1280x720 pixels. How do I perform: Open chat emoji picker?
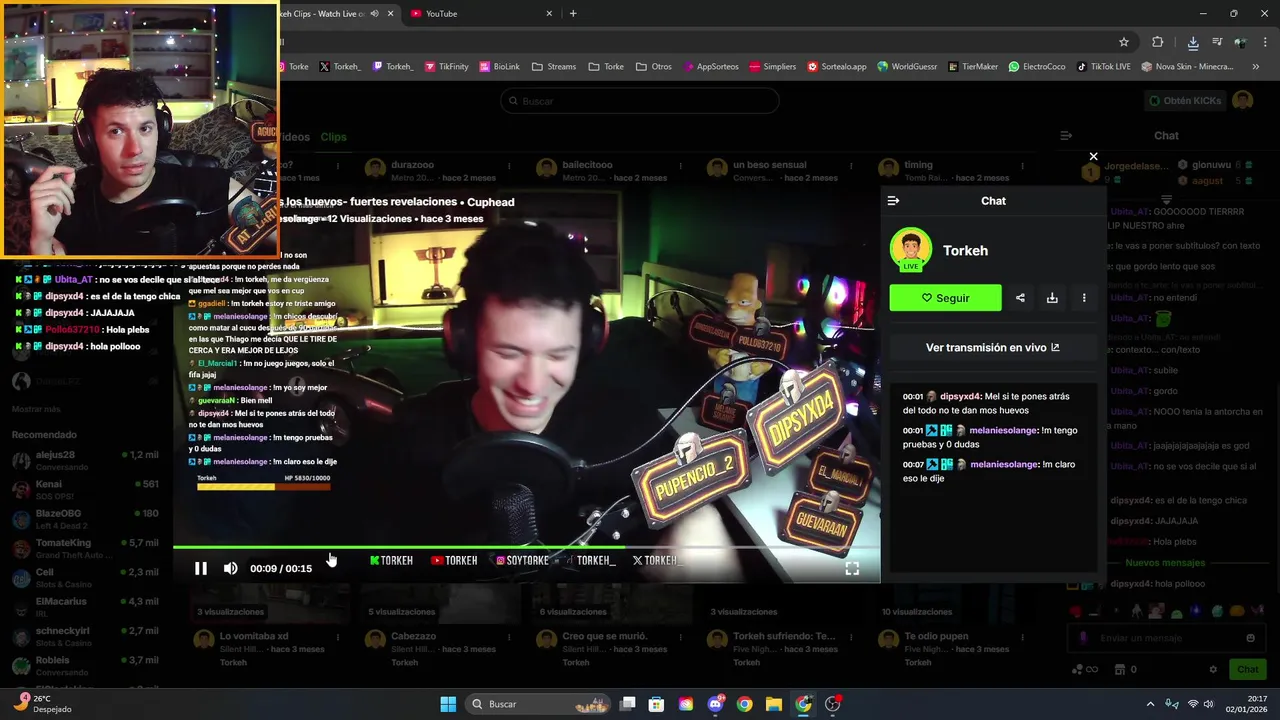click(1250, 638)
